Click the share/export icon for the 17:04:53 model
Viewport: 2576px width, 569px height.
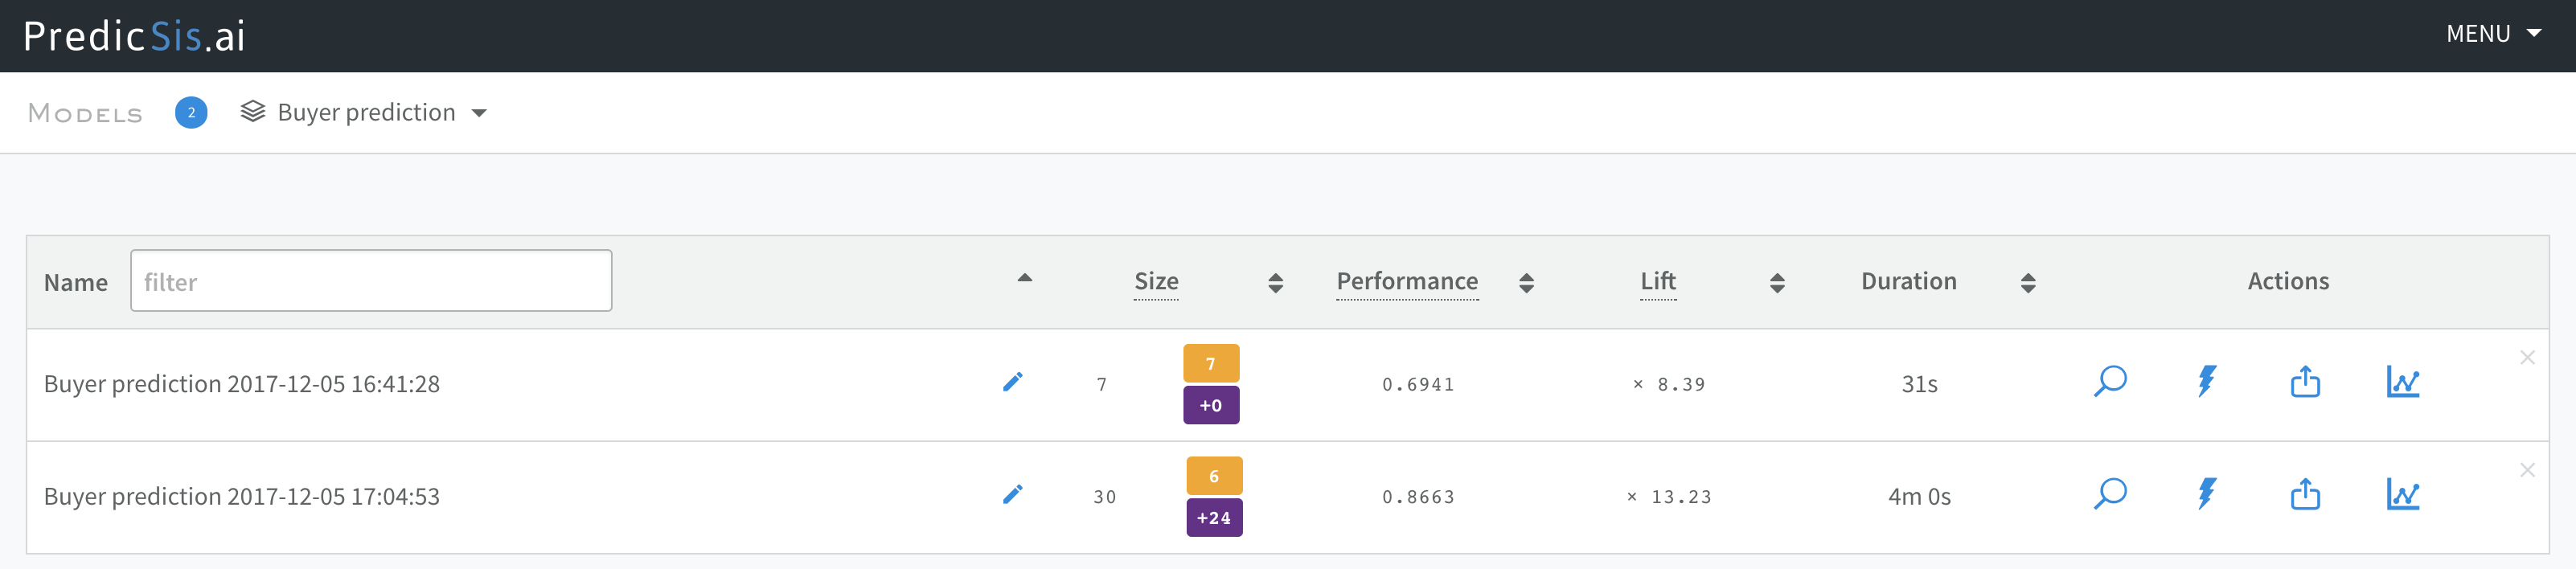tap(2305, 495)
